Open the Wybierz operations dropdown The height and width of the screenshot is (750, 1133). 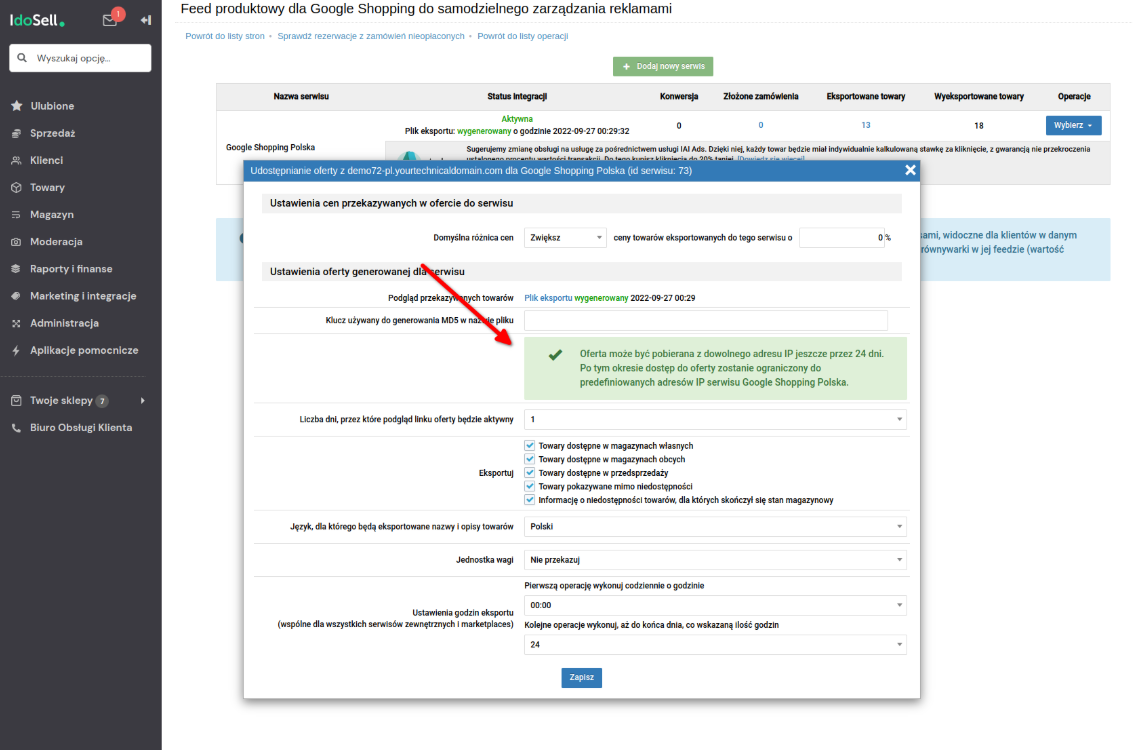[1073, 126]
